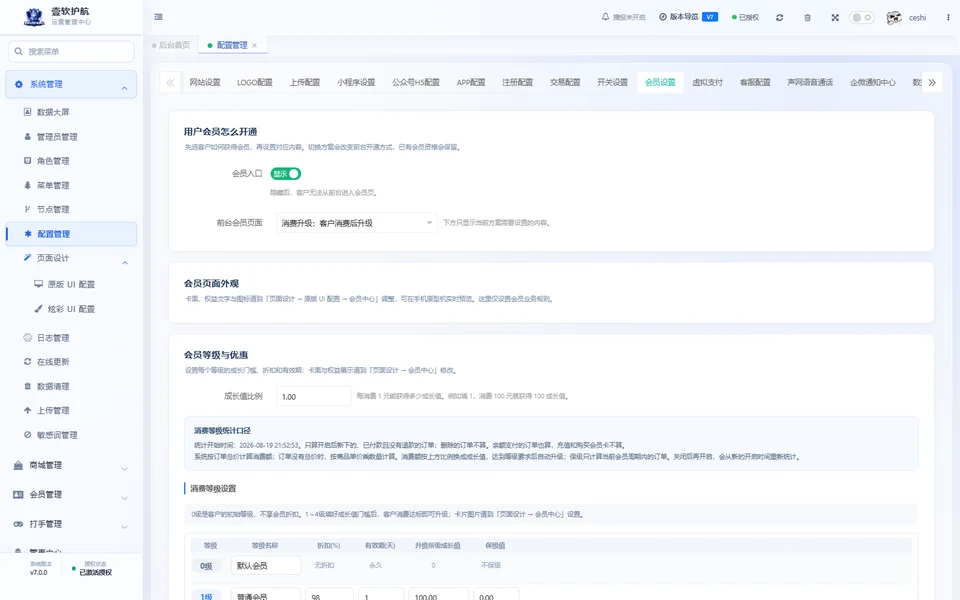Open 版本导航 compass icon

pos(662,17)
